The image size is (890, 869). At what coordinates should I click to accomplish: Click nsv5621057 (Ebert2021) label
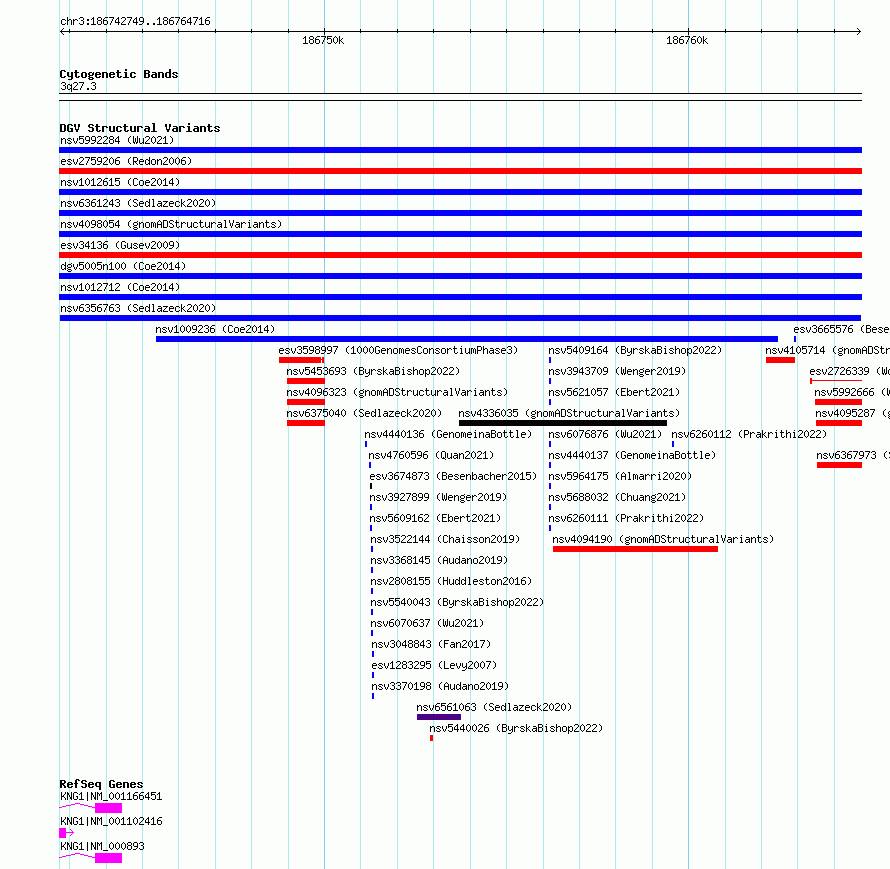[614, 392]
